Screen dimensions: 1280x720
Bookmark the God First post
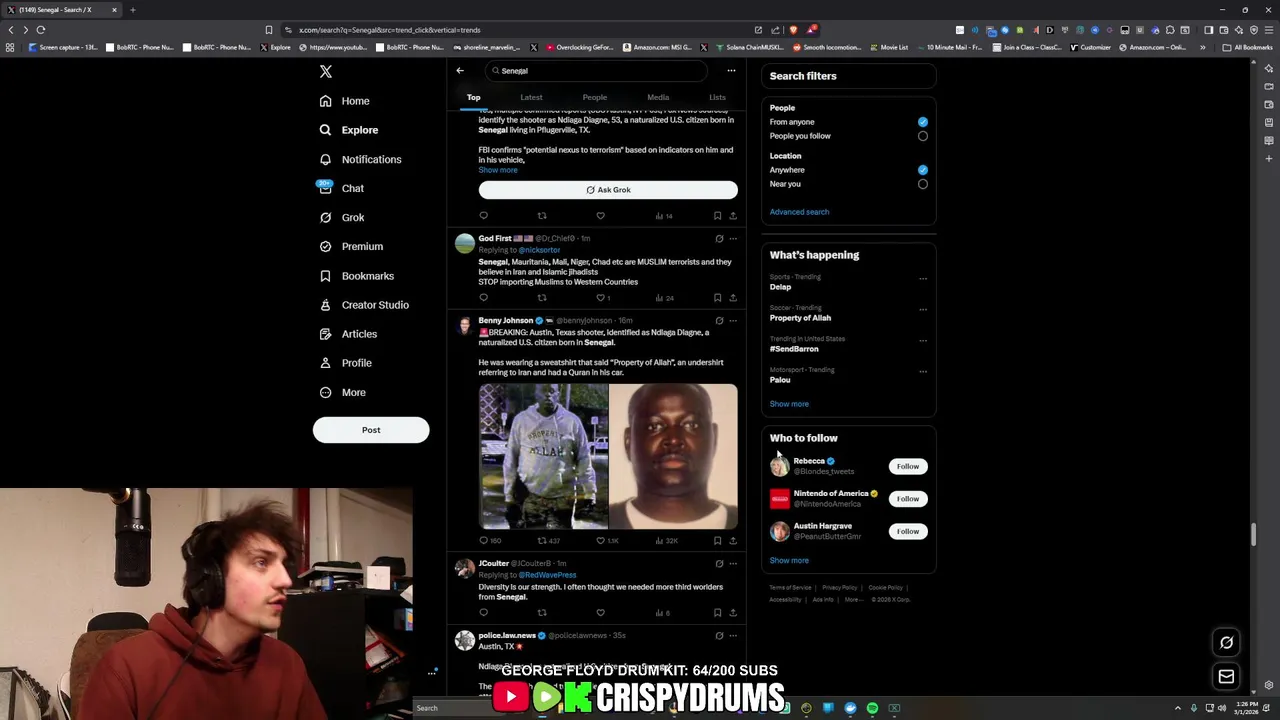point(717,298)
